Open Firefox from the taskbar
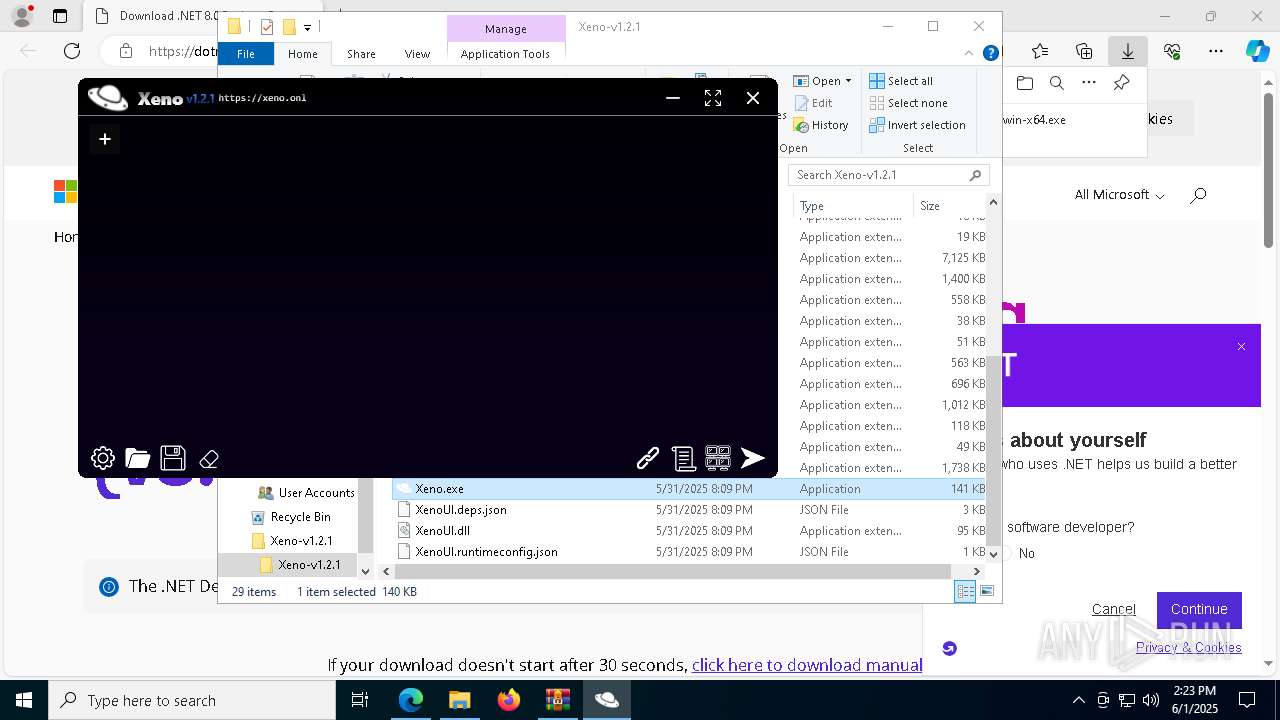This screenshot has height=720, width=1280. (509, 700)
